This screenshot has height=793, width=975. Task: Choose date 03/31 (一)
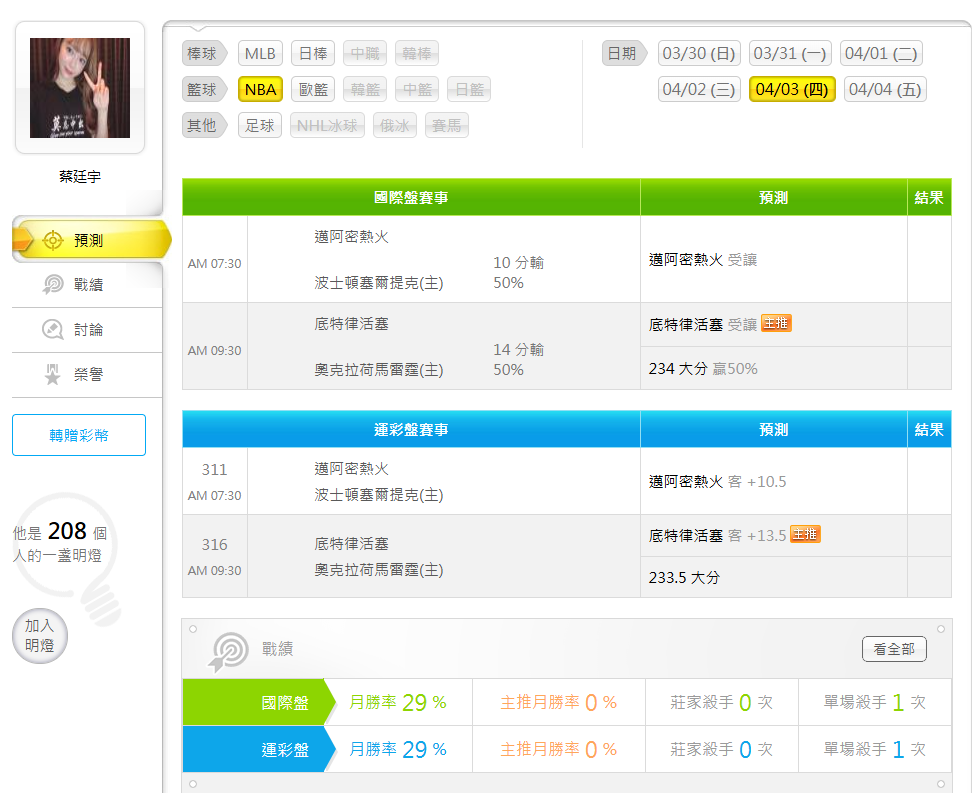point(790,53)
